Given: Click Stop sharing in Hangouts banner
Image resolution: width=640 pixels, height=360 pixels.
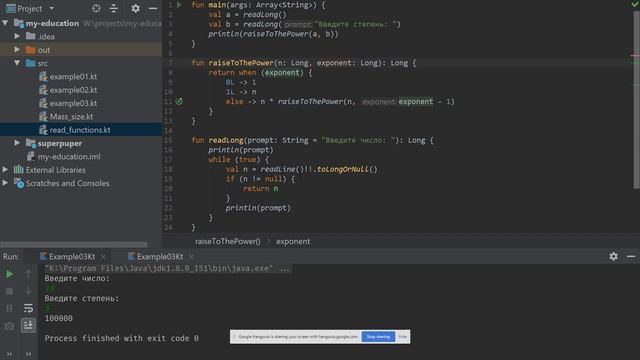Looking at the screenshot, I should click(x=378, y=337).
